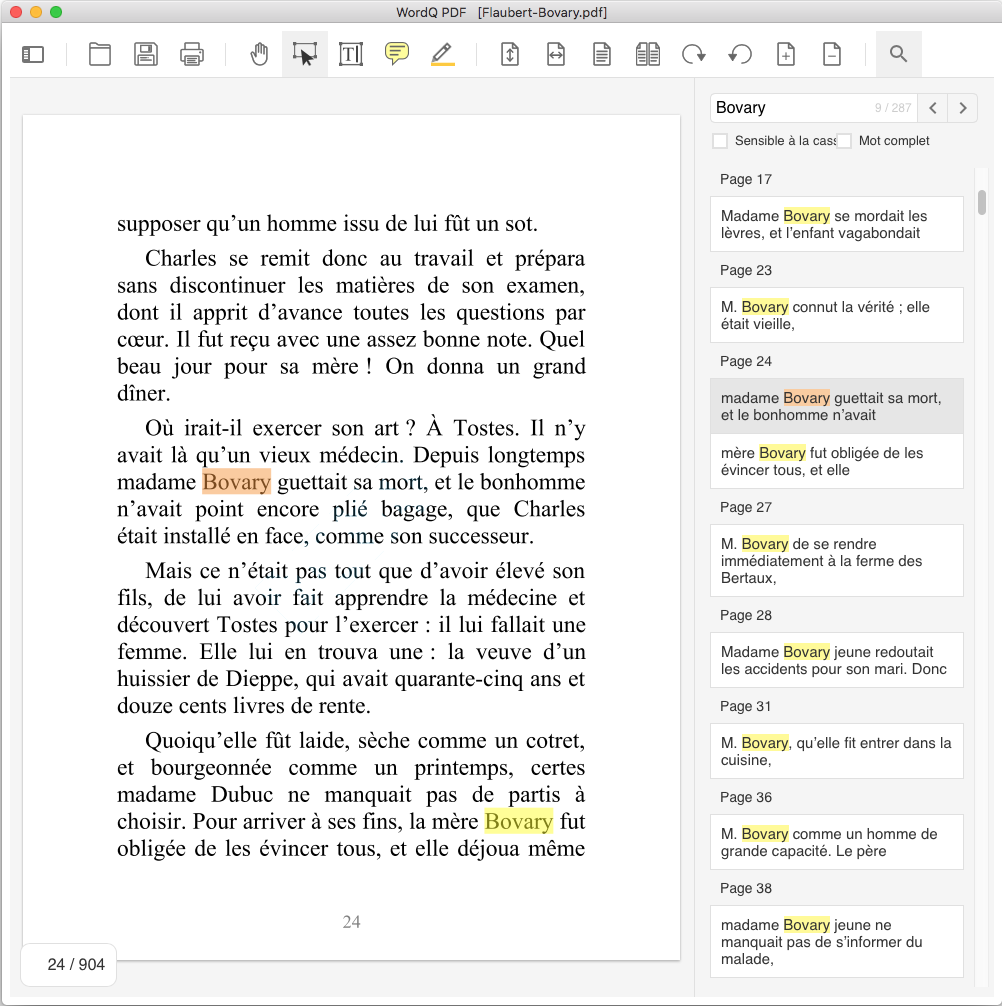Select the text selection tool
The width and height of the screenshot is (1002, 1006).
351,55
